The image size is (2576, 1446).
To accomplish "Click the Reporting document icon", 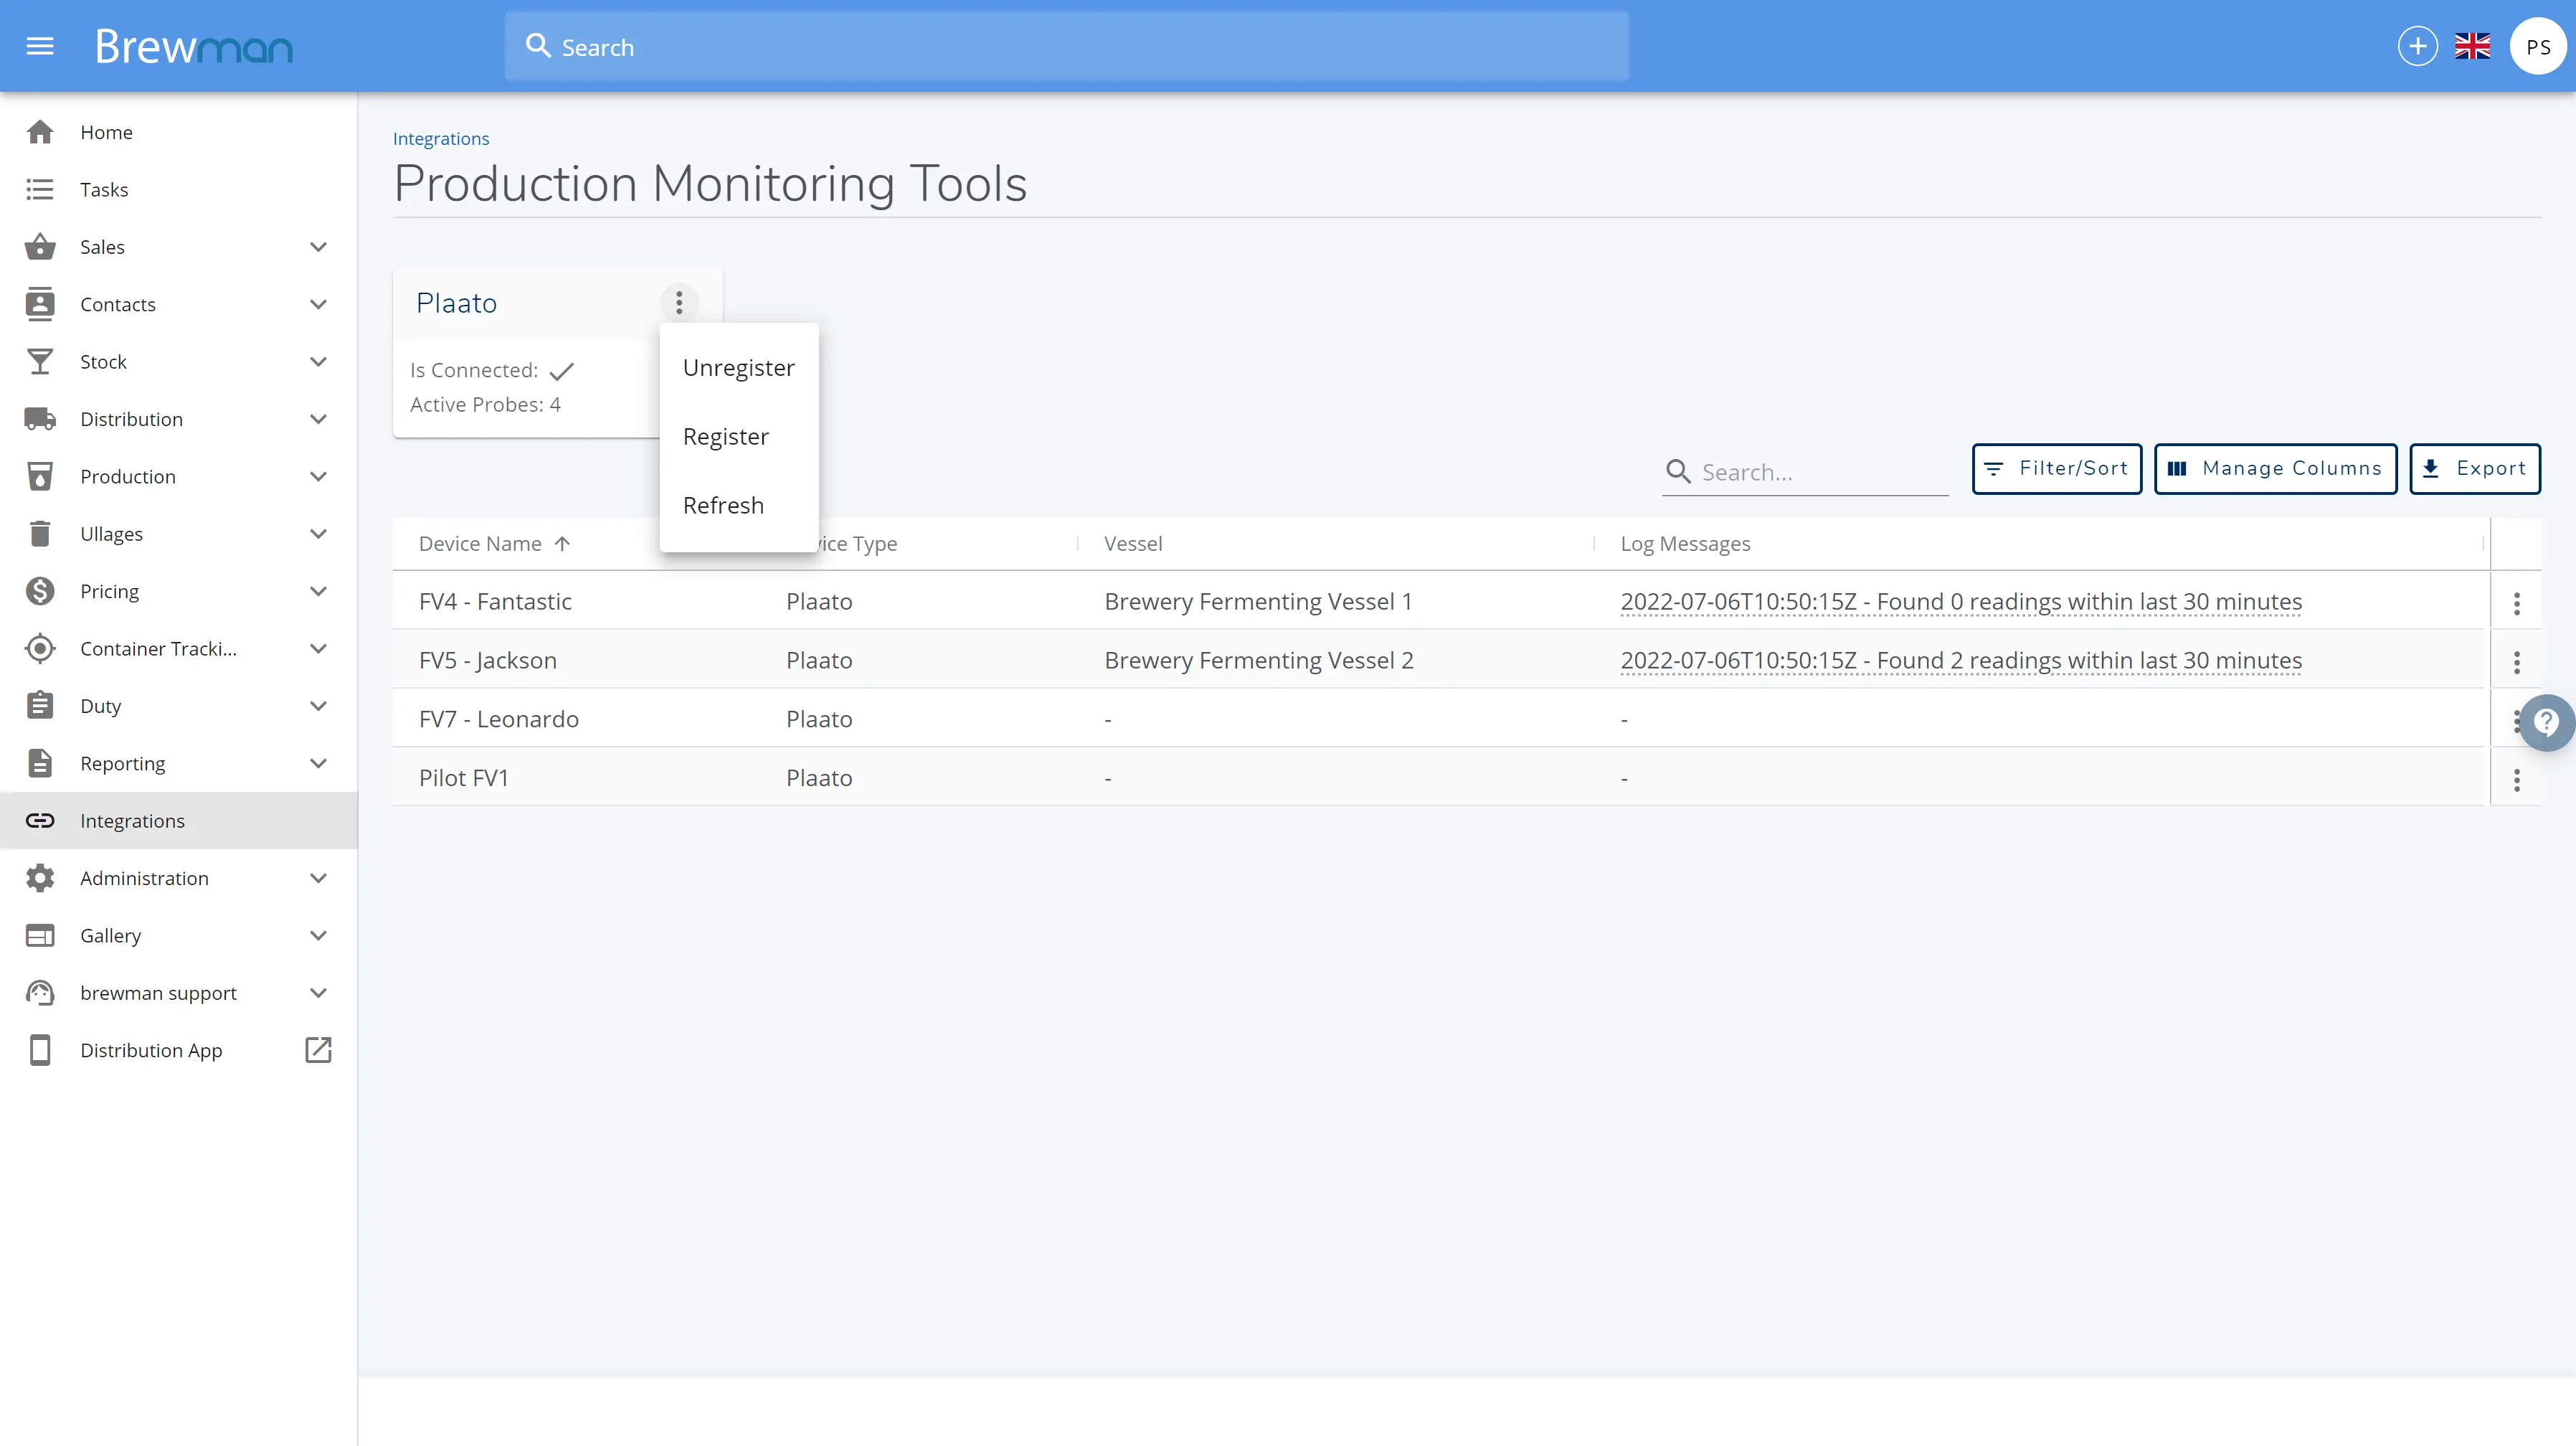I will pyautogui.click(x=40, y=763).
